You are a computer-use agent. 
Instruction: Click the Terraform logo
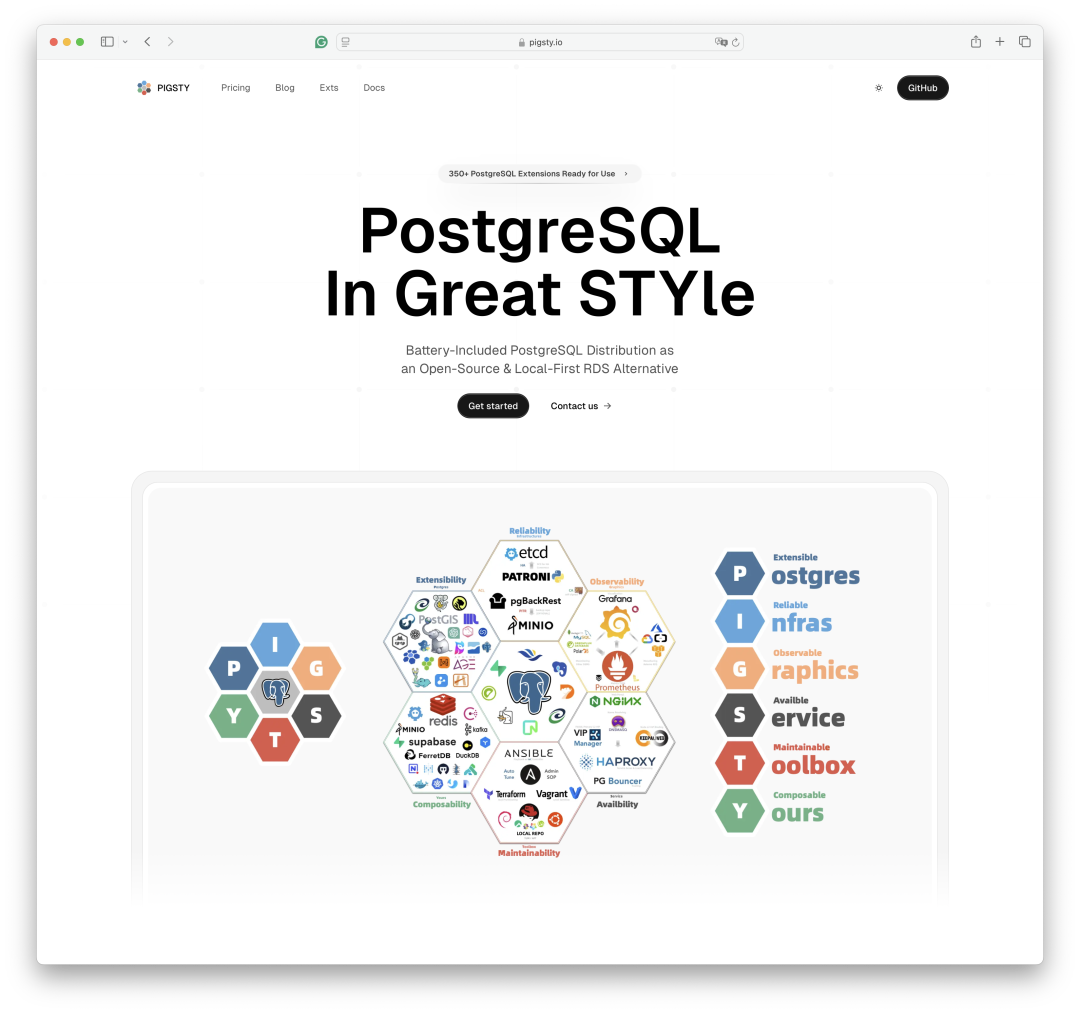tap(505, 794)
